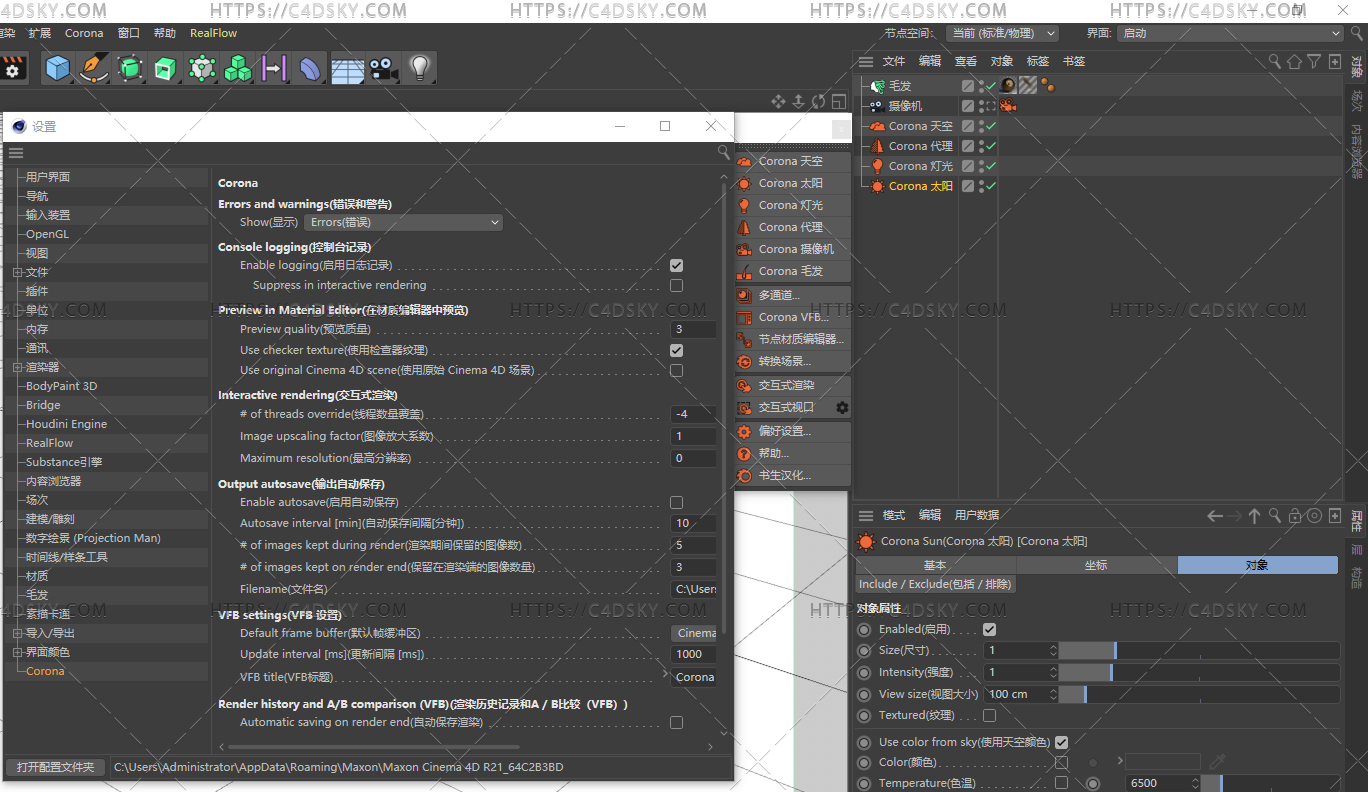Click 交互式渲染 entry
1368x792 pixels.
click(793, 385)
